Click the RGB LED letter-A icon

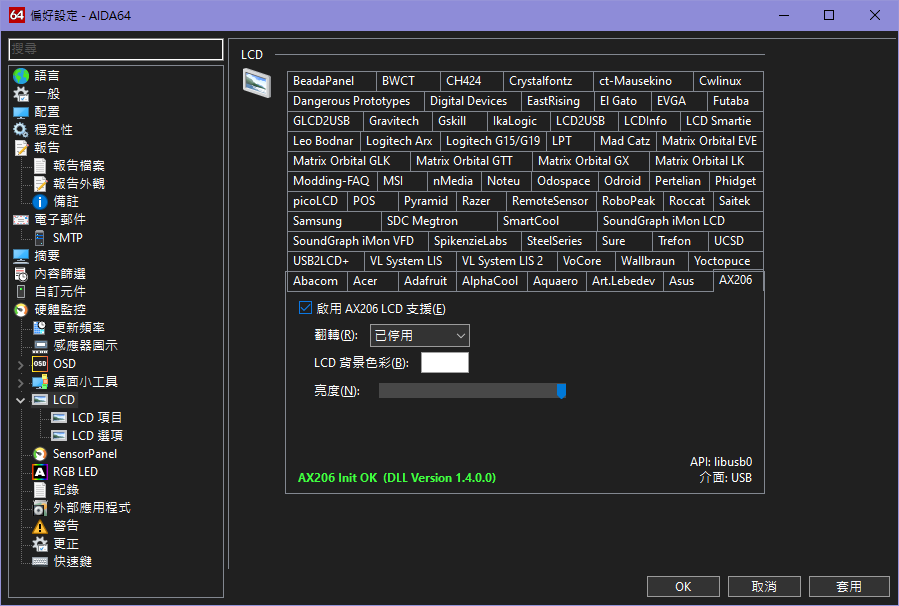40,472
